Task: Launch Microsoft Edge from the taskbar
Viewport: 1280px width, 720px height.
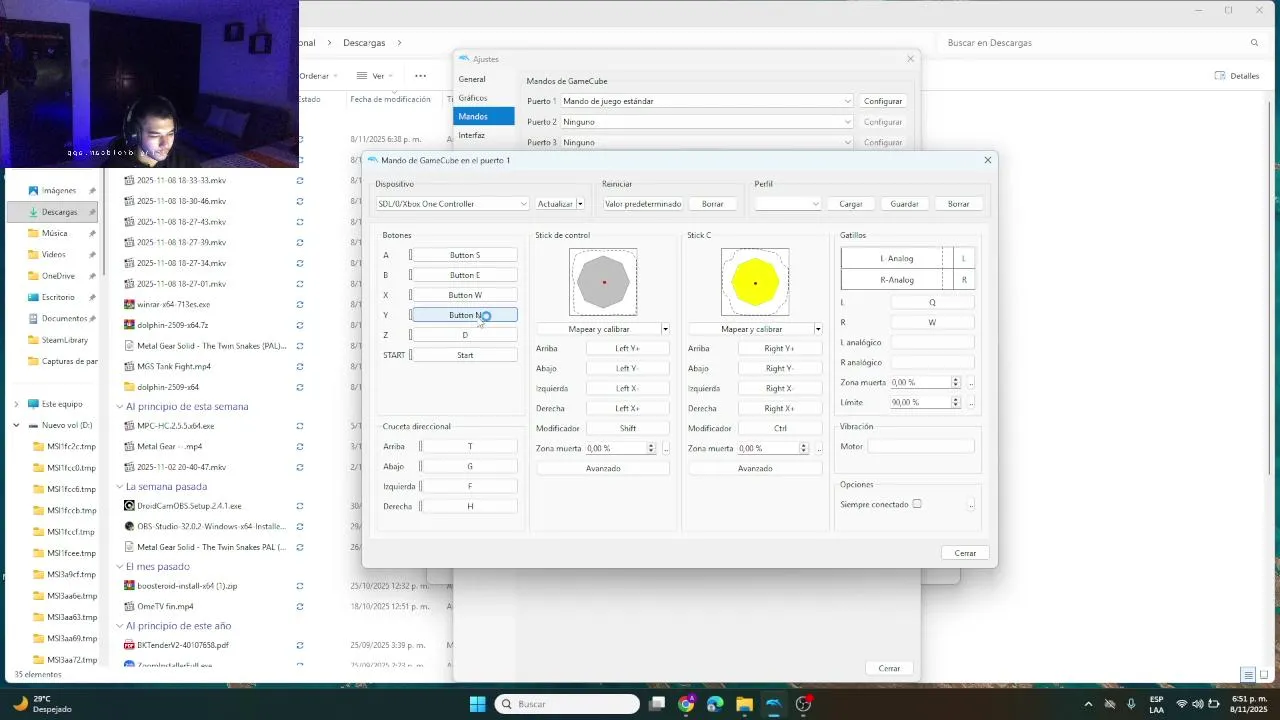Action: pyautogui.click(x=715, y=704)
